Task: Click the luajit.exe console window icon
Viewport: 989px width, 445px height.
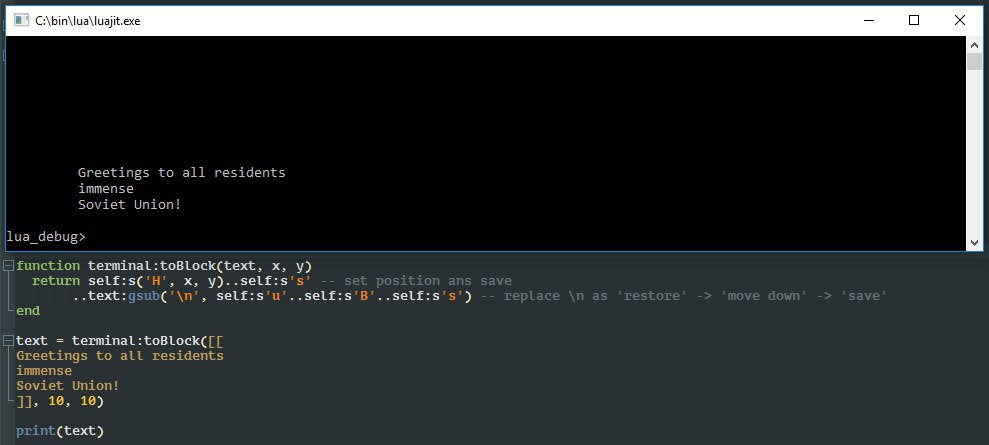Action: (22, 20)
